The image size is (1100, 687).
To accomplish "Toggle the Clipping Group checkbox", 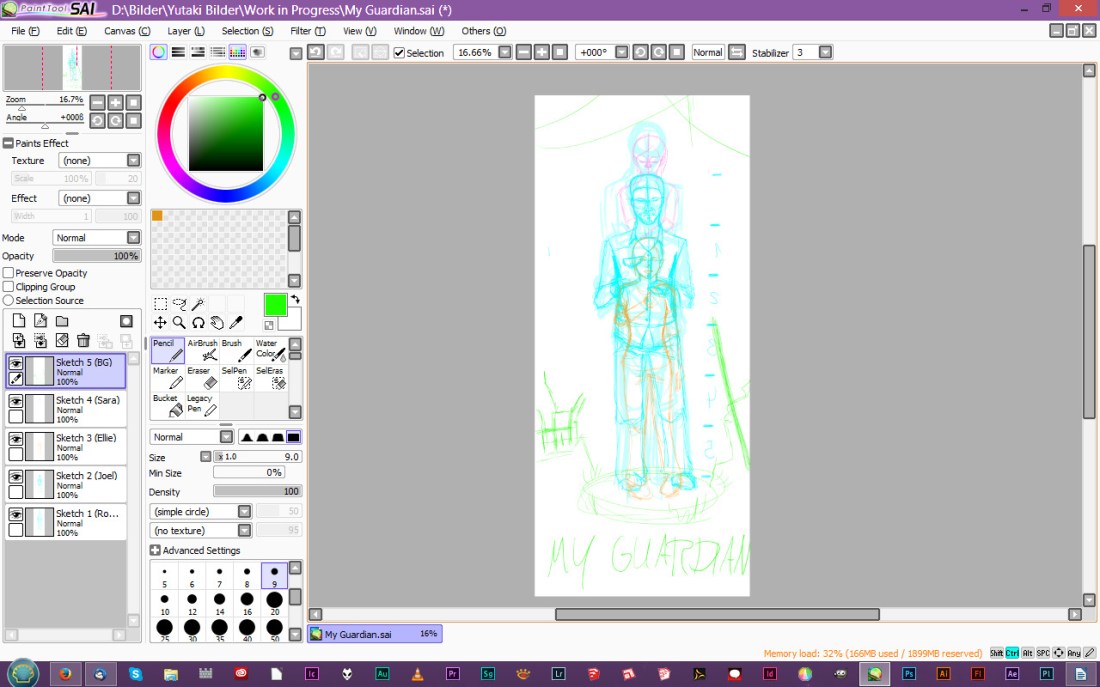I will pyautogui.click(x=9, y=287).
